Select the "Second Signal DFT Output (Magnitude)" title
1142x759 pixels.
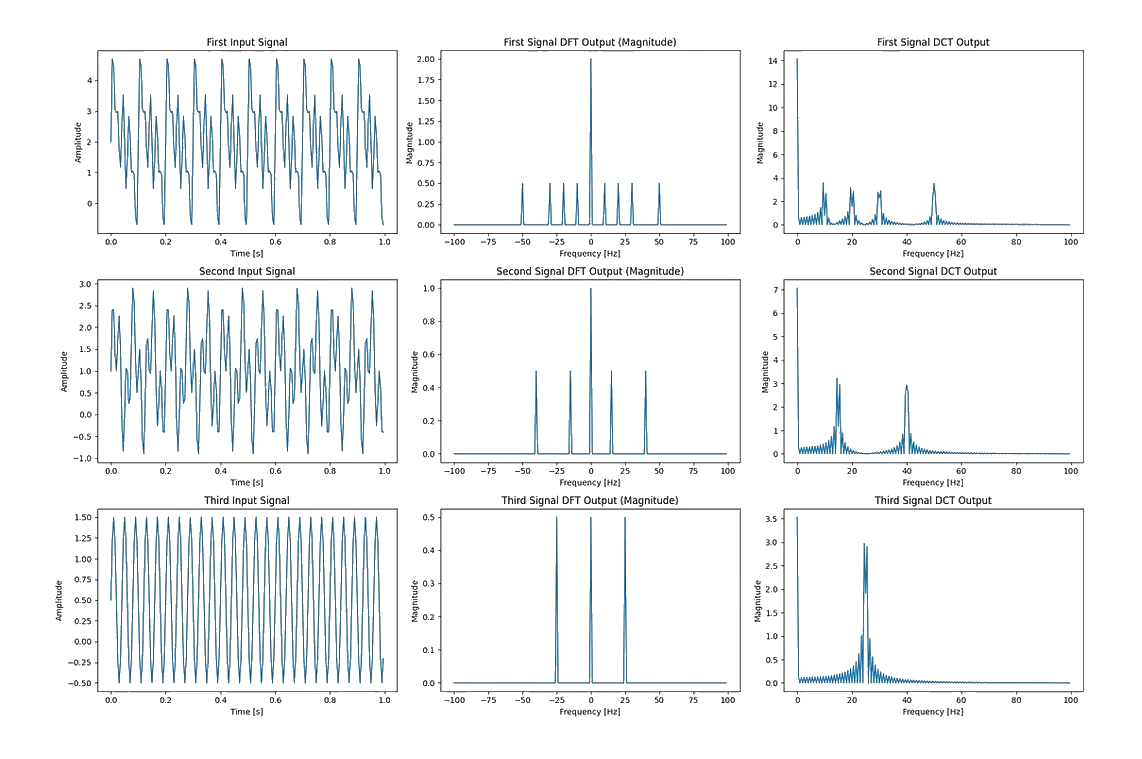[x=591, y=271]
